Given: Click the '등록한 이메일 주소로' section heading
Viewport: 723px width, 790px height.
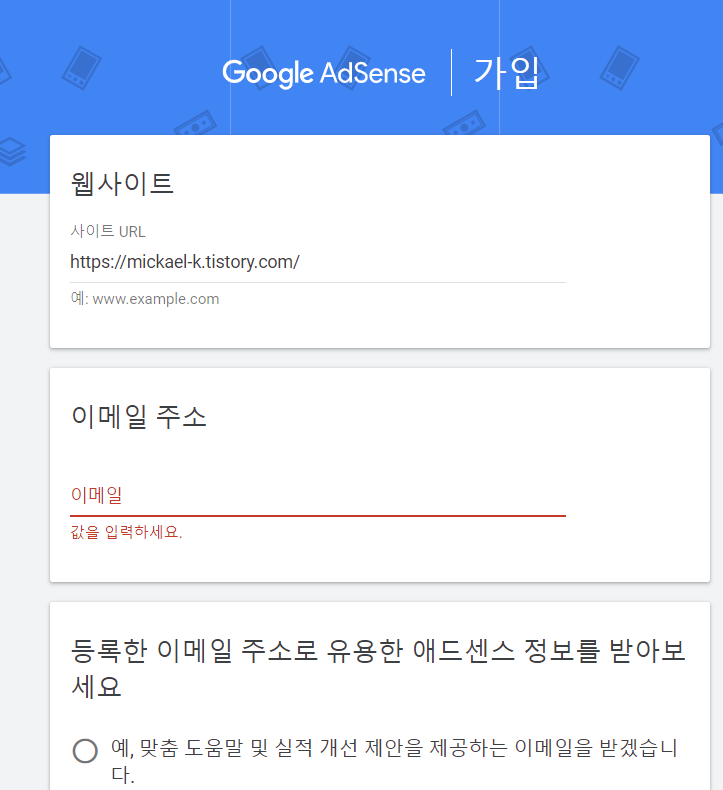Looking at the screenshot, I should [378, 668].
